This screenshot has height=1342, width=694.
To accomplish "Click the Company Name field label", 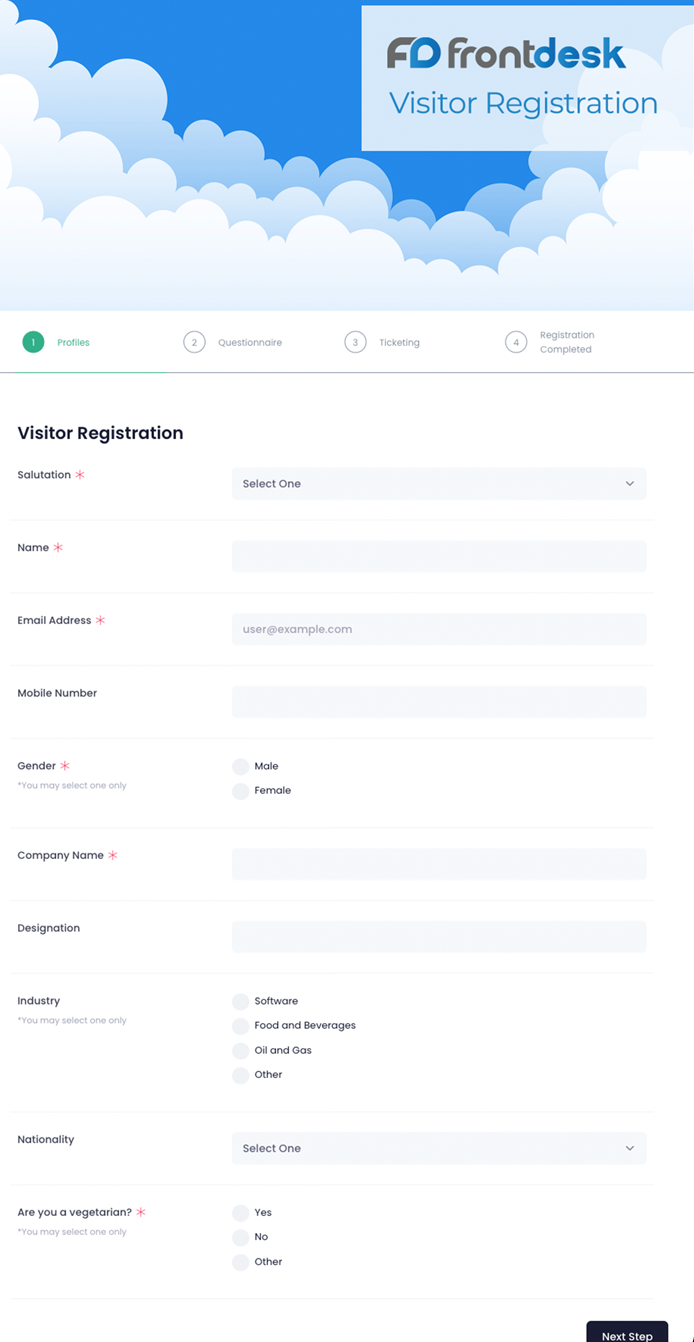I will (x=61, y=855).
